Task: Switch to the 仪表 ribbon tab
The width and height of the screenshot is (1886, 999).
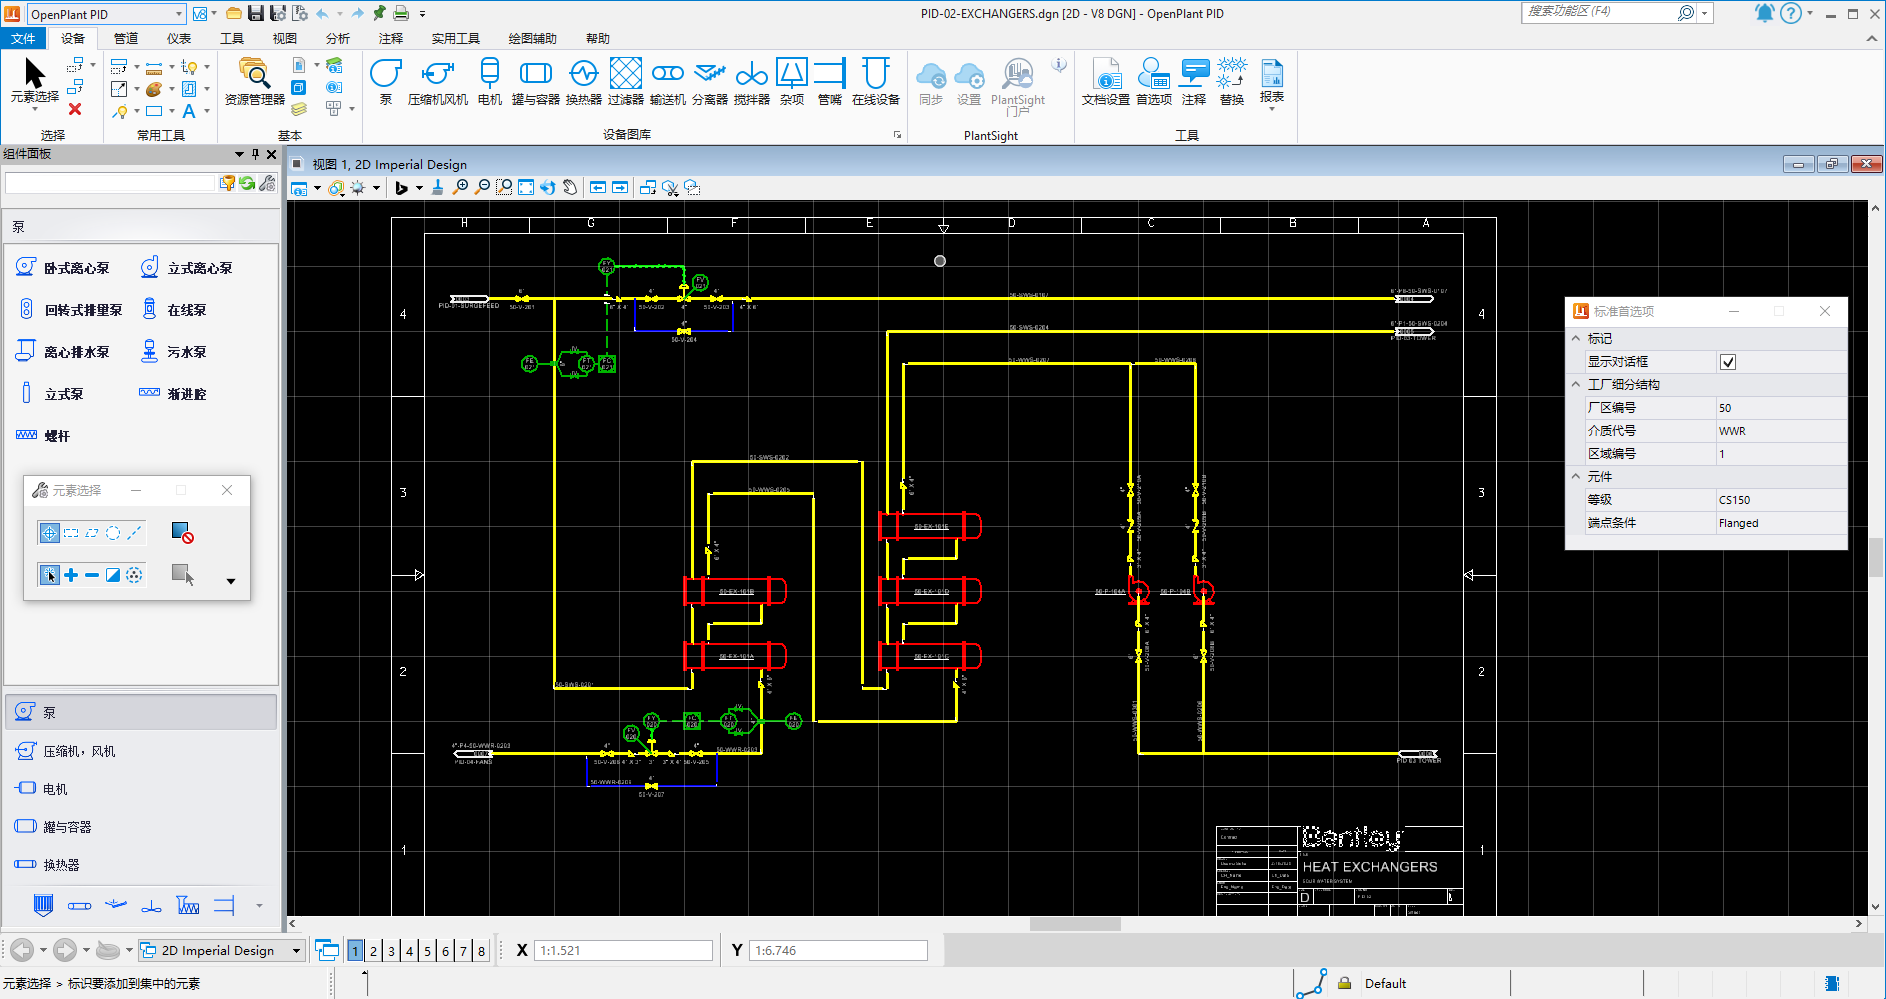Action: (178, 38)
